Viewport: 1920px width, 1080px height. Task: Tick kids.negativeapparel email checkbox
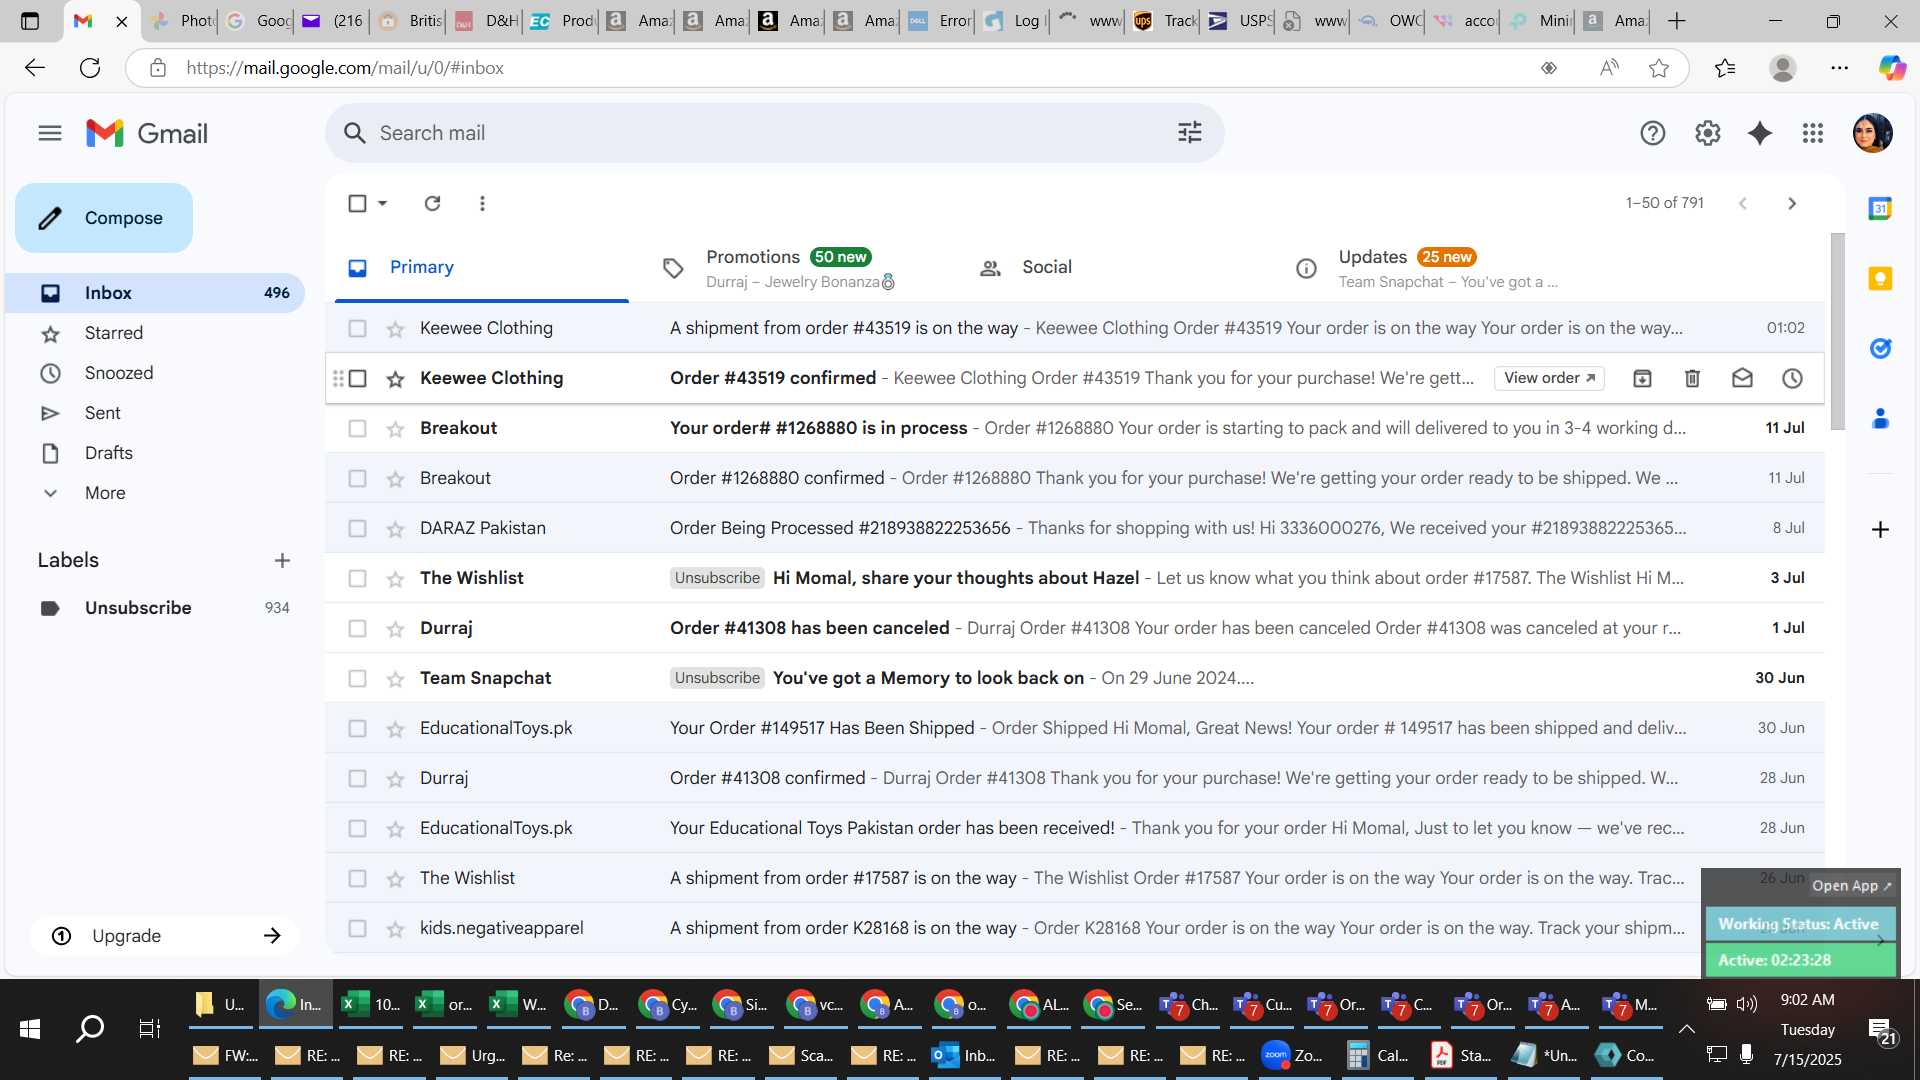point(357,928)
